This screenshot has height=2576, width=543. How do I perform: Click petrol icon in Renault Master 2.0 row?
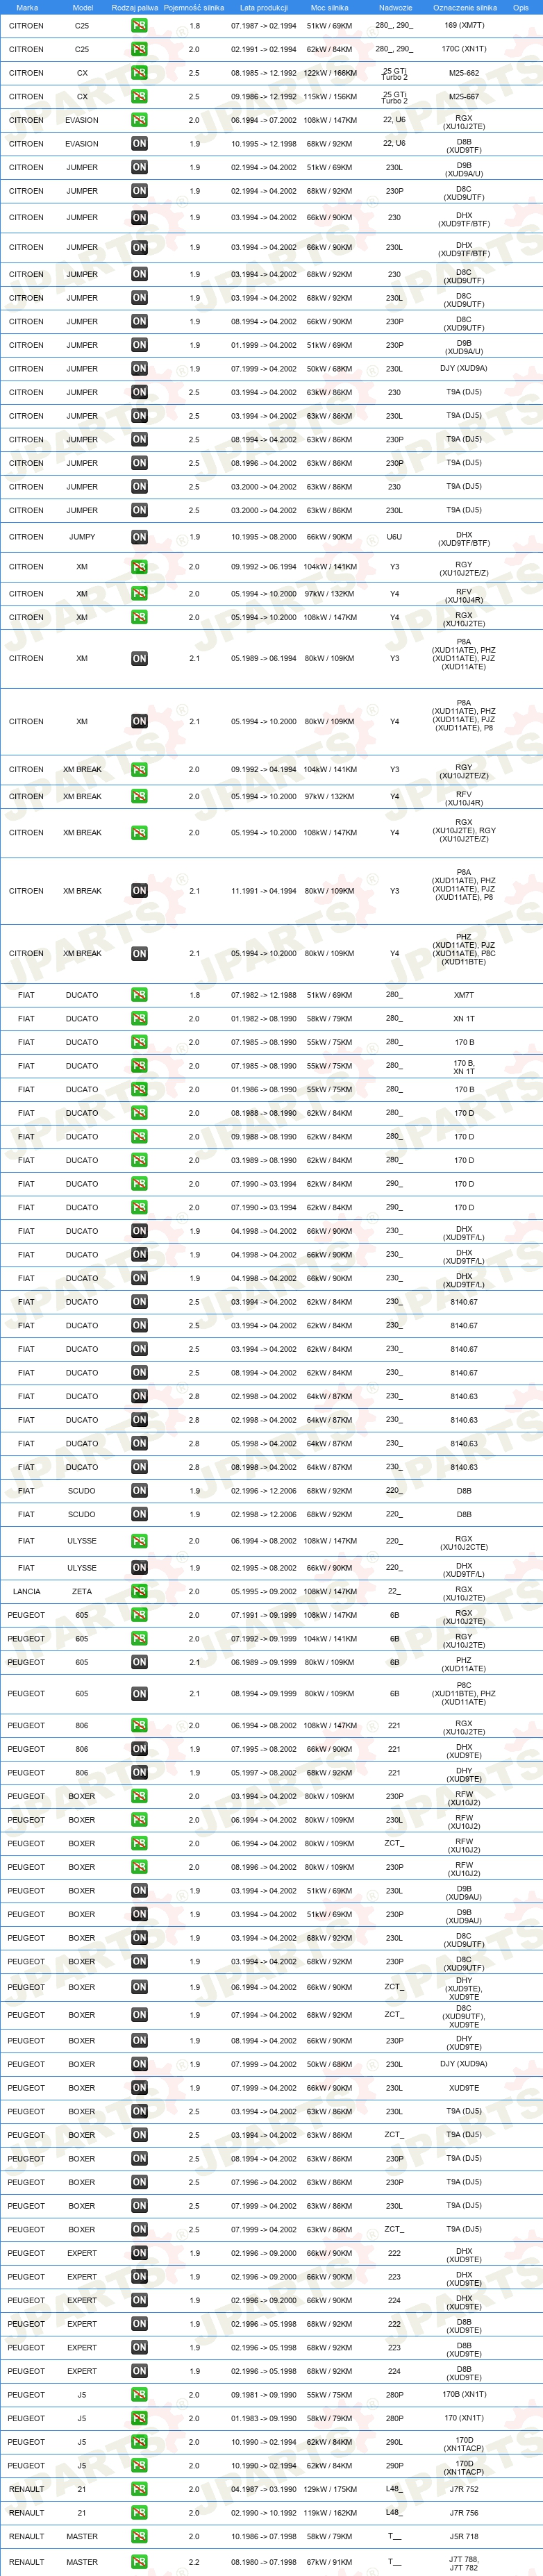pyautogui.click(x=139, y=2536)
